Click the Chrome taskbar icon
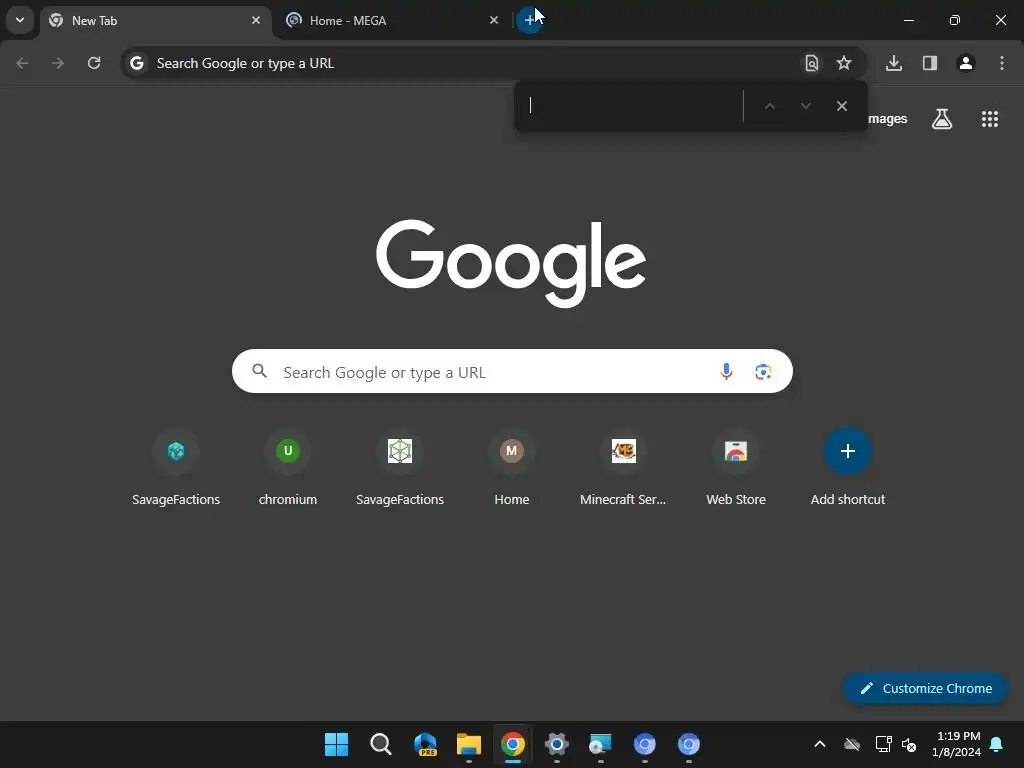Viewport: 1024px width, 768px height. 513,744
